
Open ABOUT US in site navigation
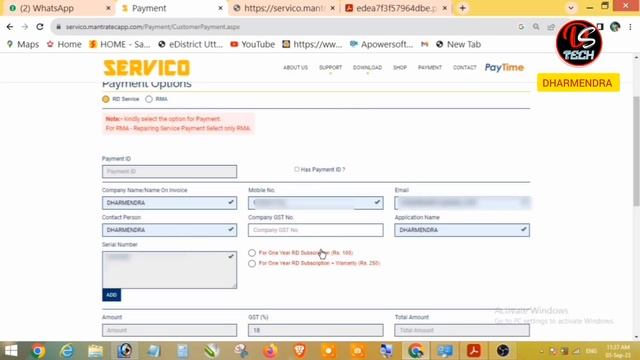coord(296,68)
